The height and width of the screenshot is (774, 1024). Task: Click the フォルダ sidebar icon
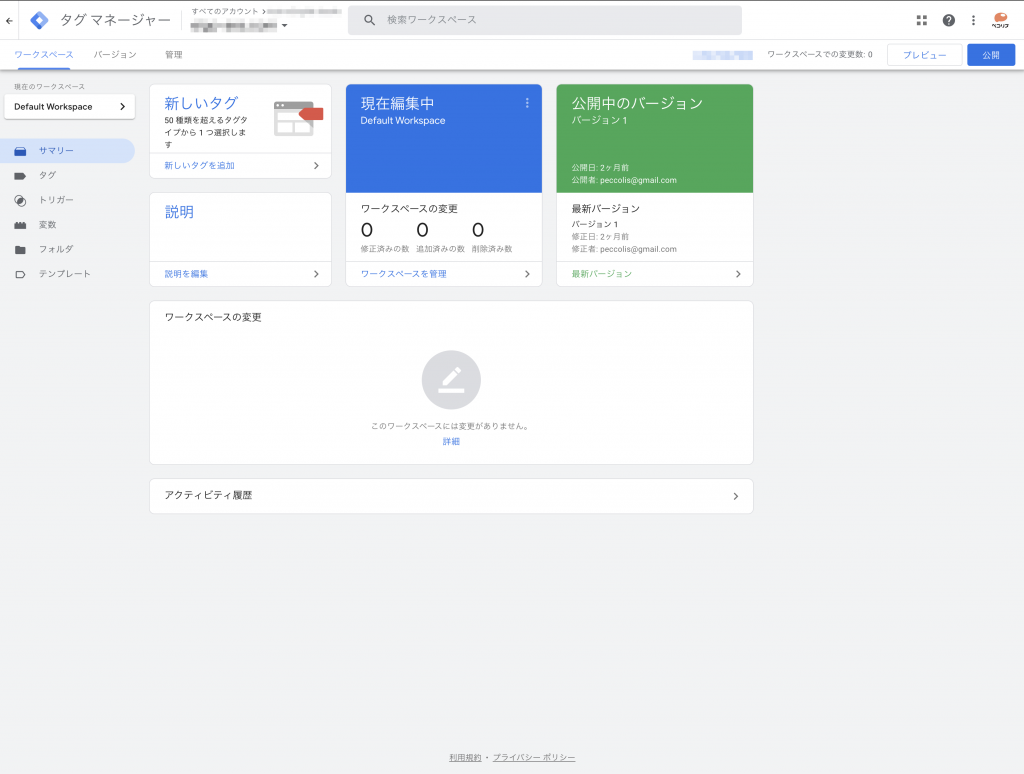pyautogui.click(x=20, y=250)
